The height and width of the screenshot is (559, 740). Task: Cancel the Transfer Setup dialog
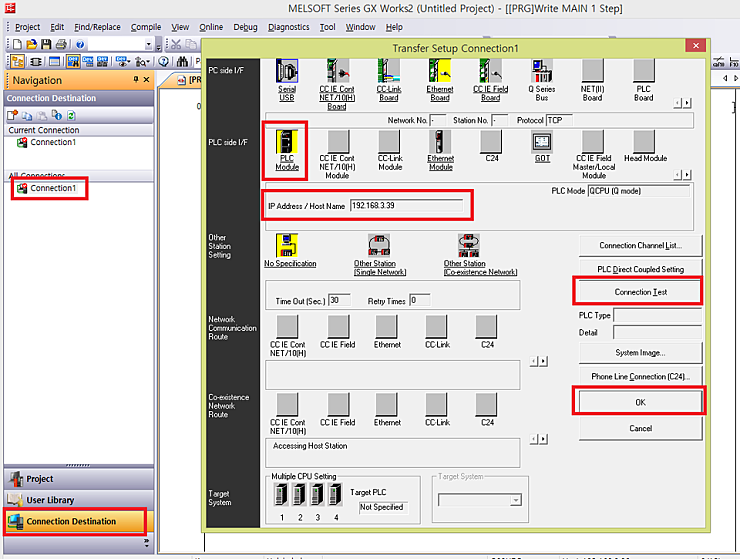point(640,428)
